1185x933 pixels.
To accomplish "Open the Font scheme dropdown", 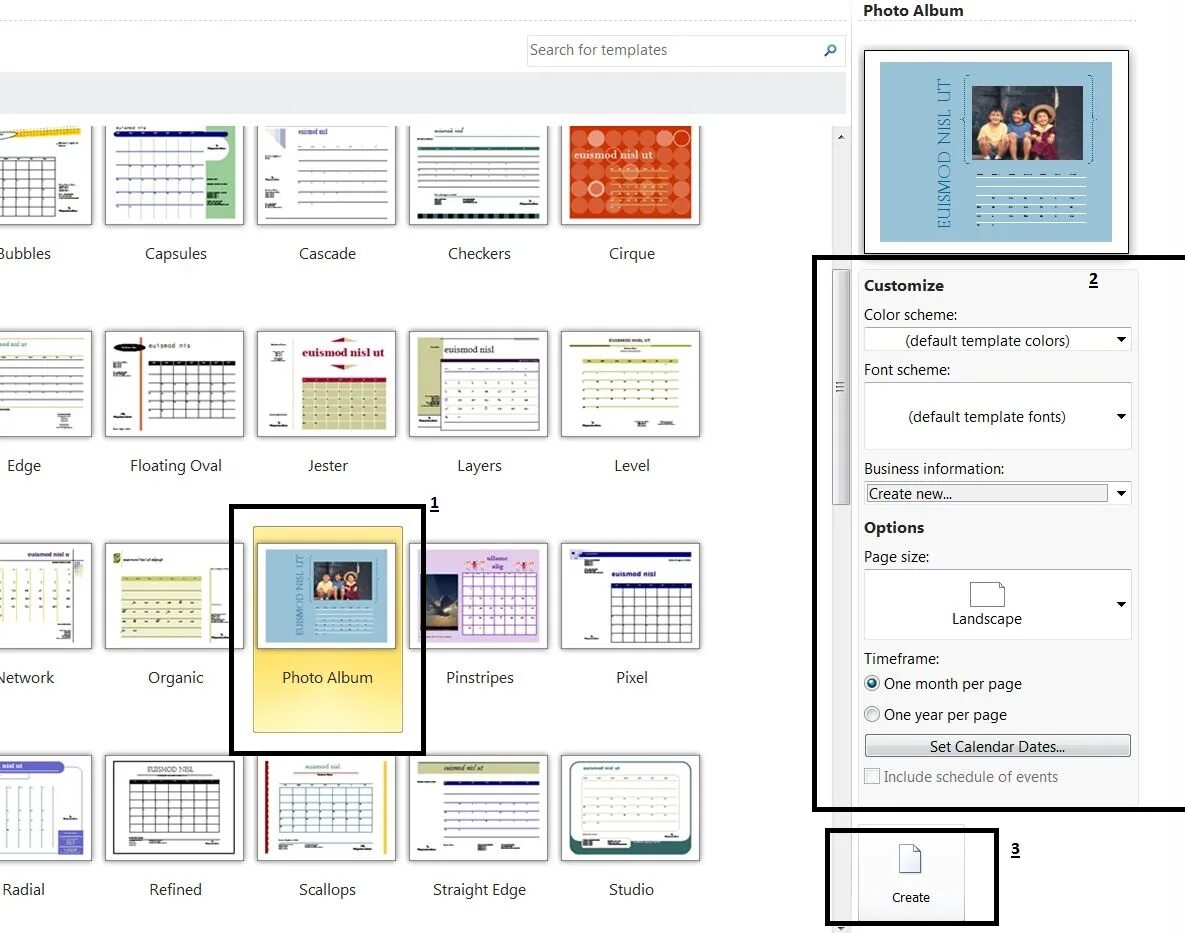I will (998, 416).
